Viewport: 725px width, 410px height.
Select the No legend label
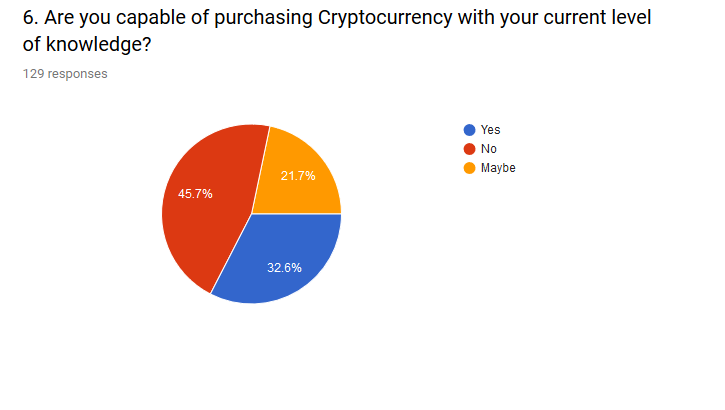coord(488,149)
